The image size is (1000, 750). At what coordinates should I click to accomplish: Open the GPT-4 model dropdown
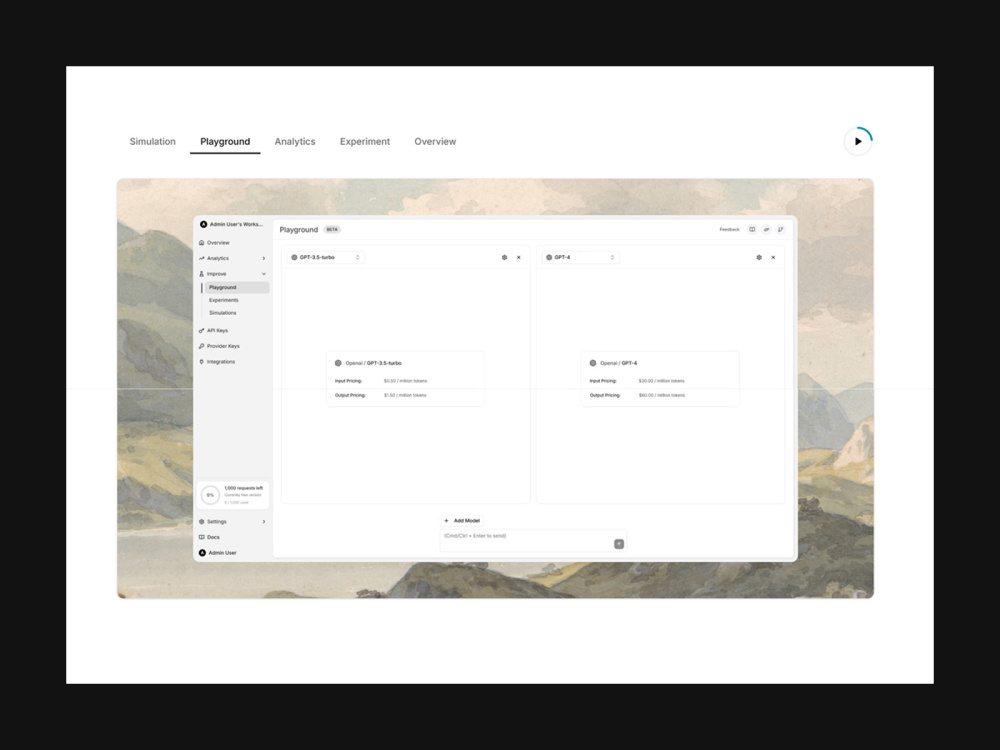tap(580, 258)
